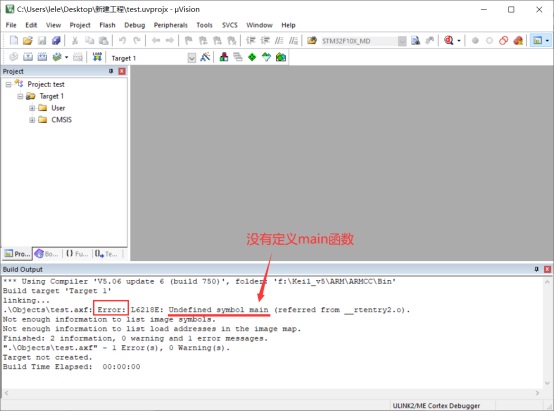Open the Target 1 selection dropdown
This screenshot has height=411, width=554.
pos(191,58)
